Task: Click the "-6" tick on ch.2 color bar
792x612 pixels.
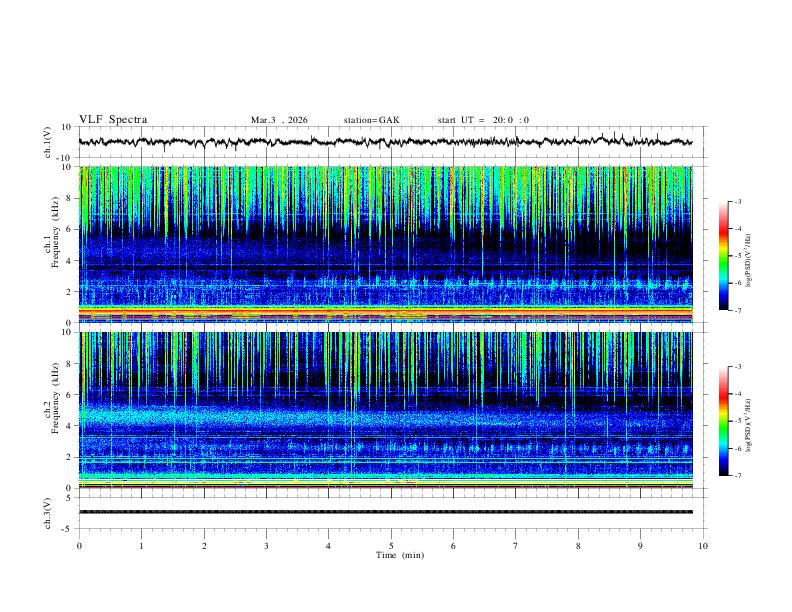Action: 737,448
